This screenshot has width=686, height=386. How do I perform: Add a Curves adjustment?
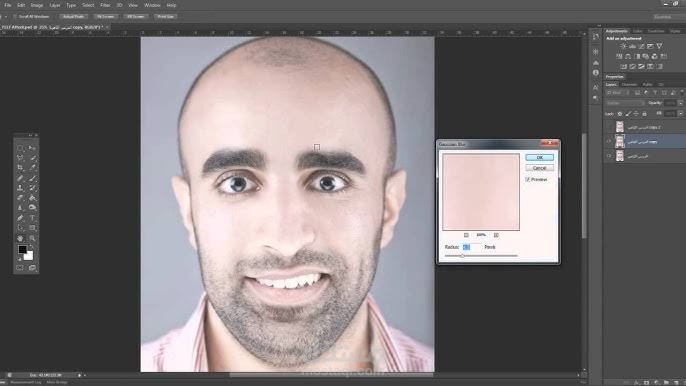tap(641, 46)
